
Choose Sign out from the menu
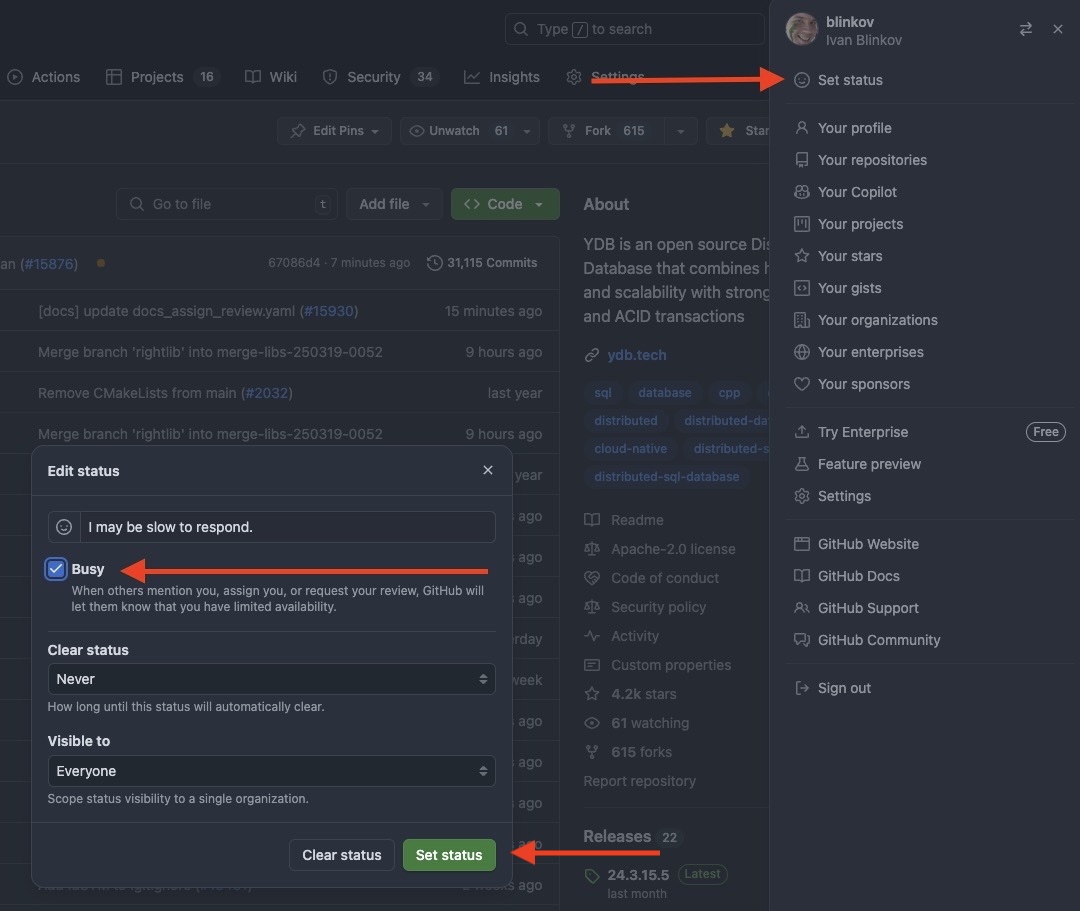pyautogui.click(x=844, y=688)
